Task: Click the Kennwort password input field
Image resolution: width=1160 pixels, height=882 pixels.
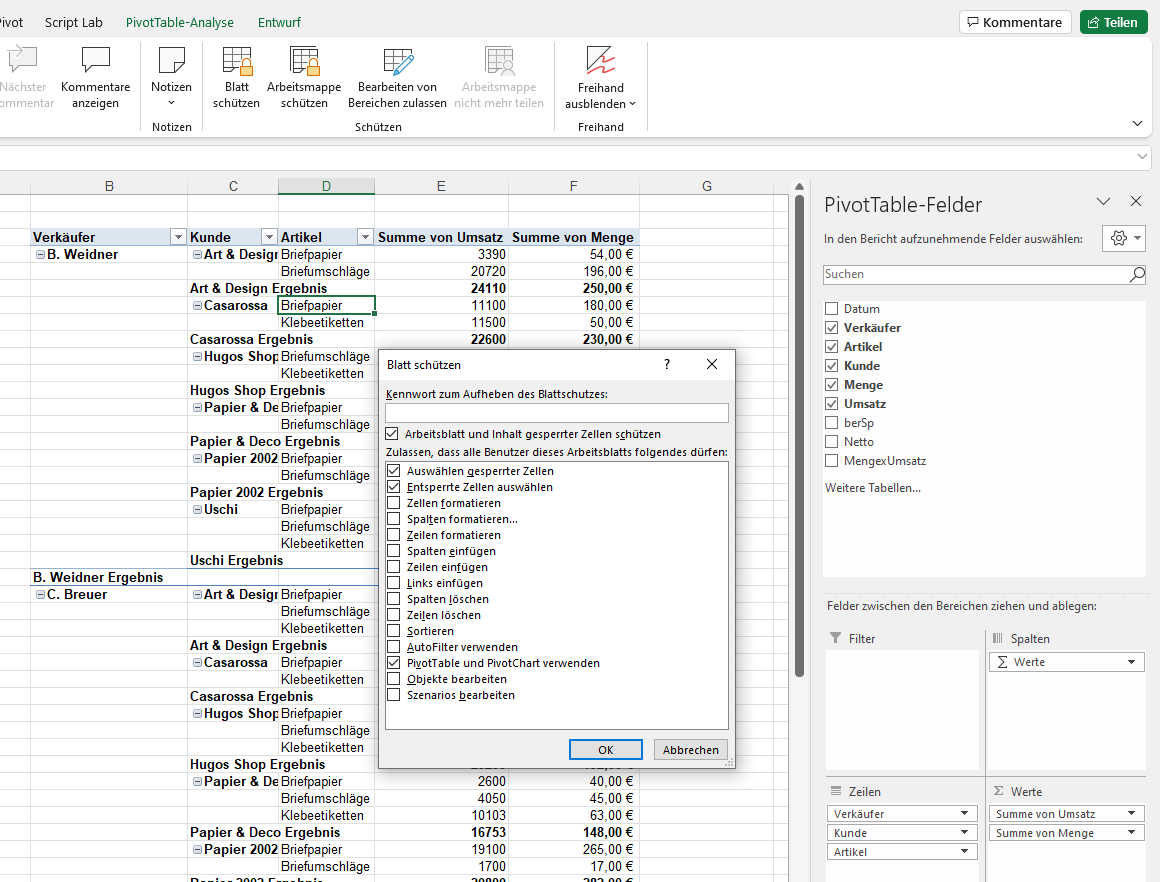Action: 557,413
